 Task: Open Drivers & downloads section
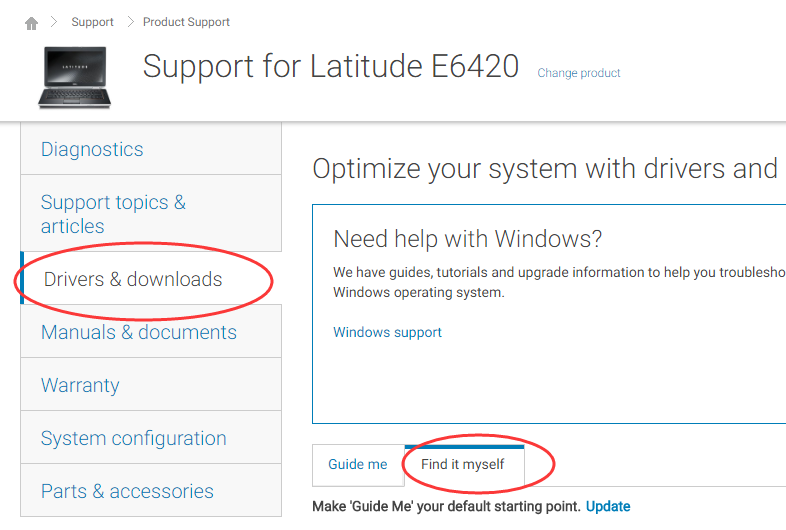coord(133,279)
